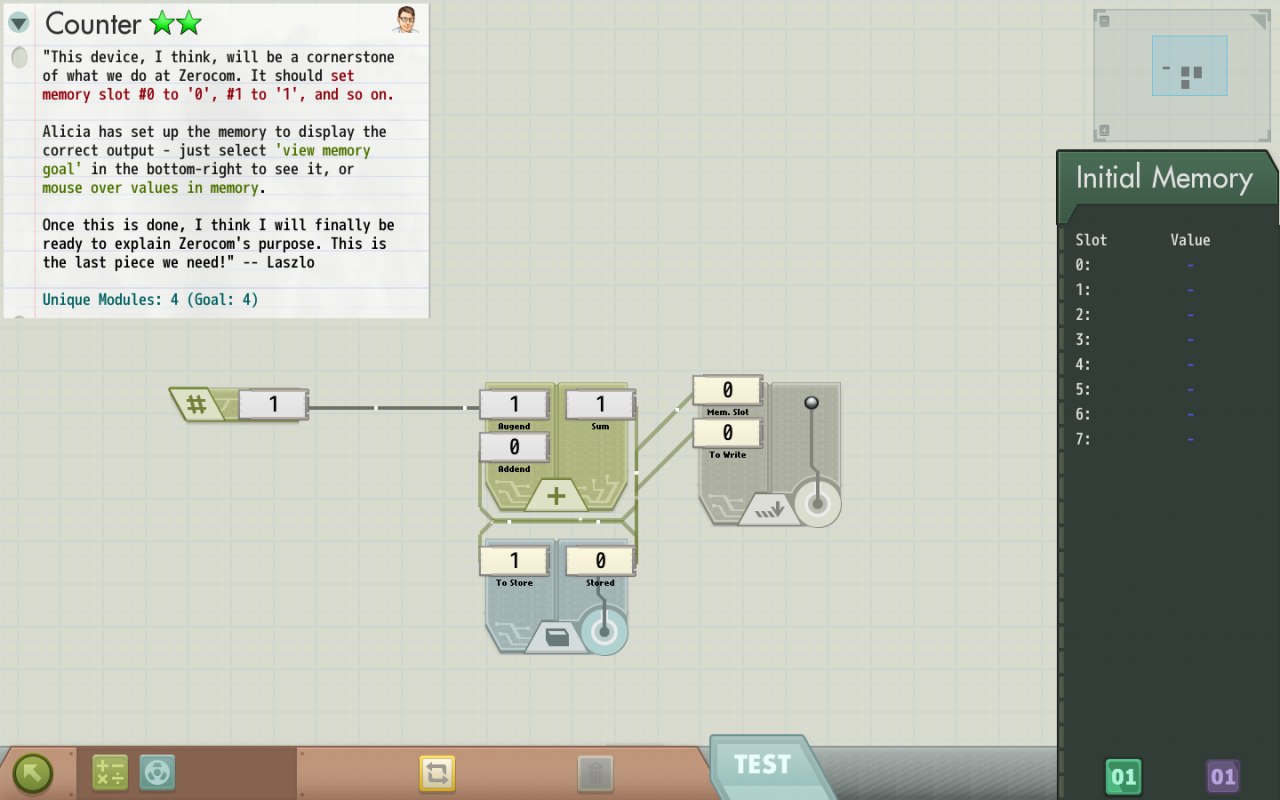This screenshot has width=1280, height=800.
Task: Collapse the Counter description panel
Action: pyautogui.click(x=19, y=22)
